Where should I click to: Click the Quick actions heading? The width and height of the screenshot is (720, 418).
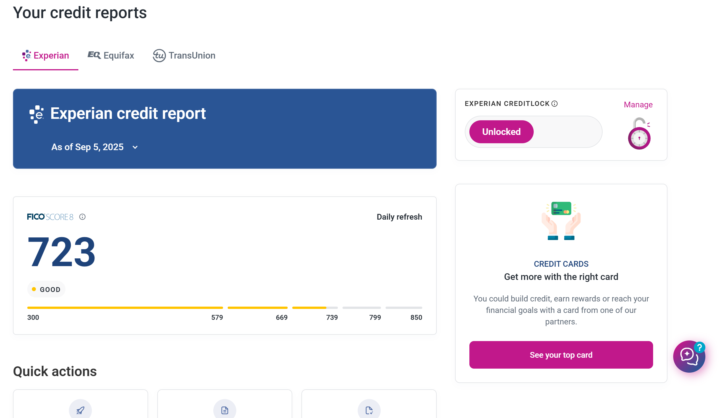click(55, 371)
